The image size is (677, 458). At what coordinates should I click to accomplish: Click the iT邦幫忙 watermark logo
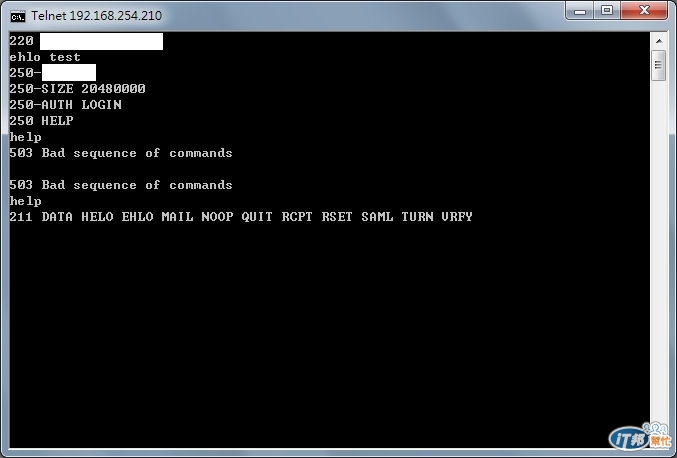[640, 437]
